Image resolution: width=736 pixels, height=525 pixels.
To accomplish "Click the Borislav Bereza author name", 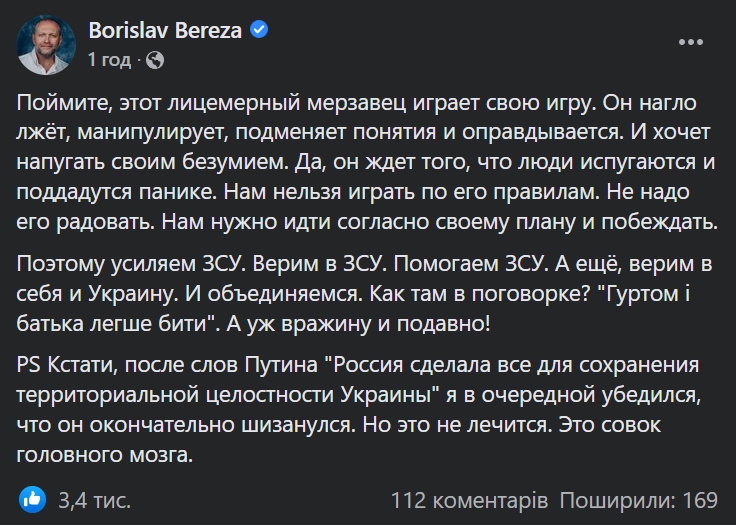I will [165, 31].
